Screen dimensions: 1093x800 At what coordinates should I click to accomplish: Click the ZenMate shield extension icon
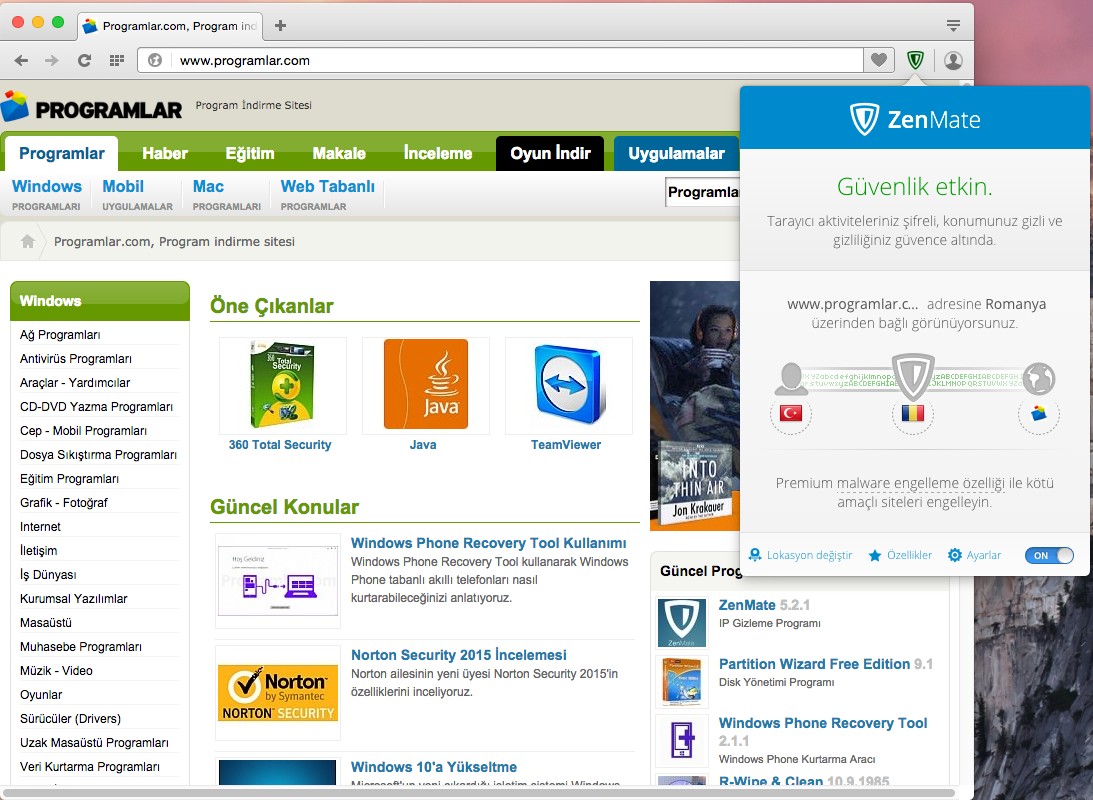(915, 61)
